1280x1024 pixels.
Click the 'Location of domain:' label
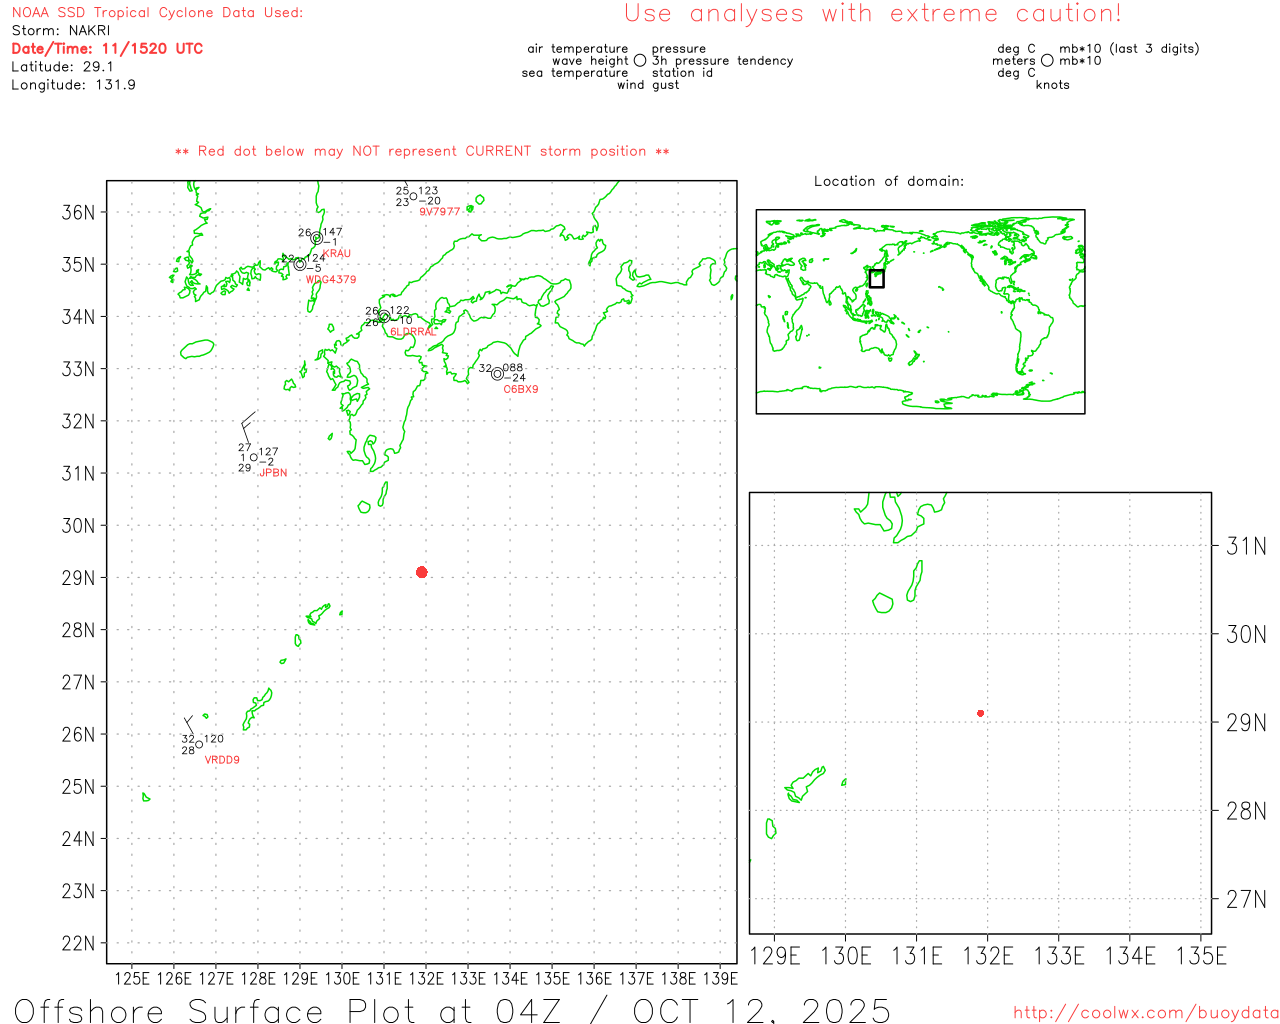click(x=889, y=181)
